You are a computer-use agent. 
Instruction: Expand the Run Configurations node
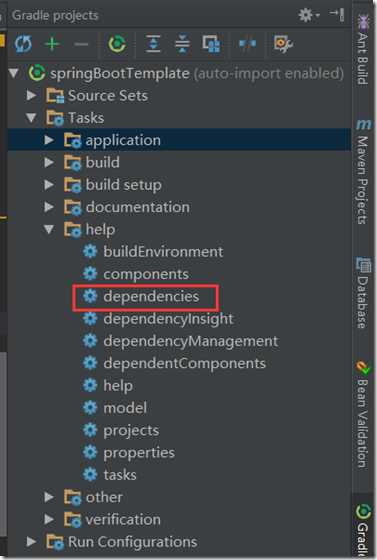(31, 542)
